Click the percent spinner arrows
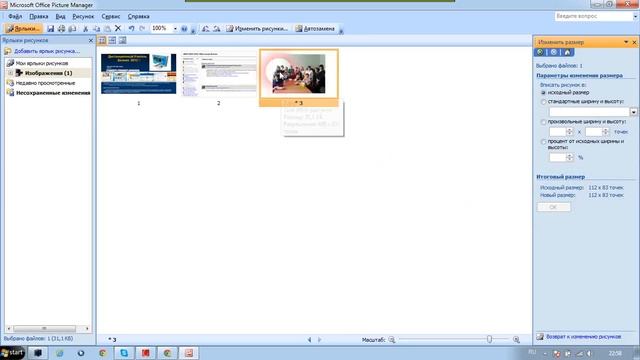This screenshot has height=360, width=640. coord(569,157)
